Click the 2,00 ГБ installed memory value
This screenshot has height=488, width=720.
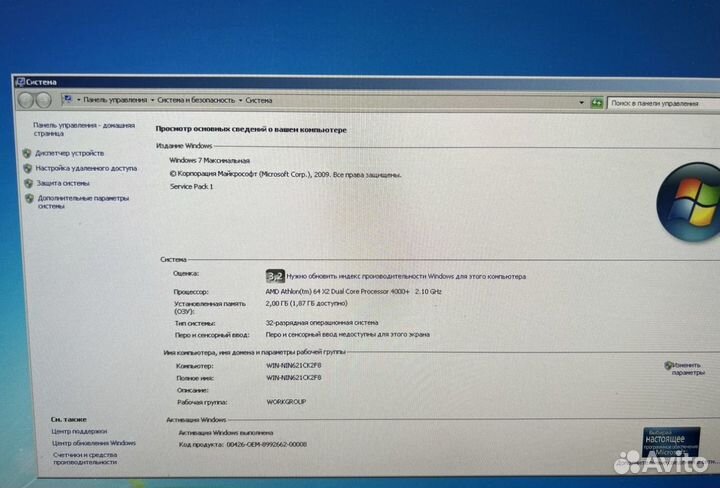click(x=306, y=303)
